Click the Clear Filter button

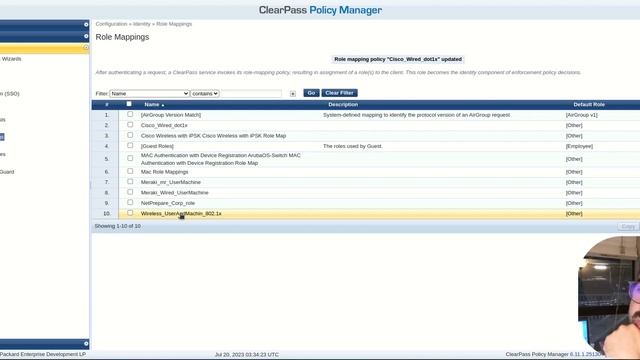[340, 93]
